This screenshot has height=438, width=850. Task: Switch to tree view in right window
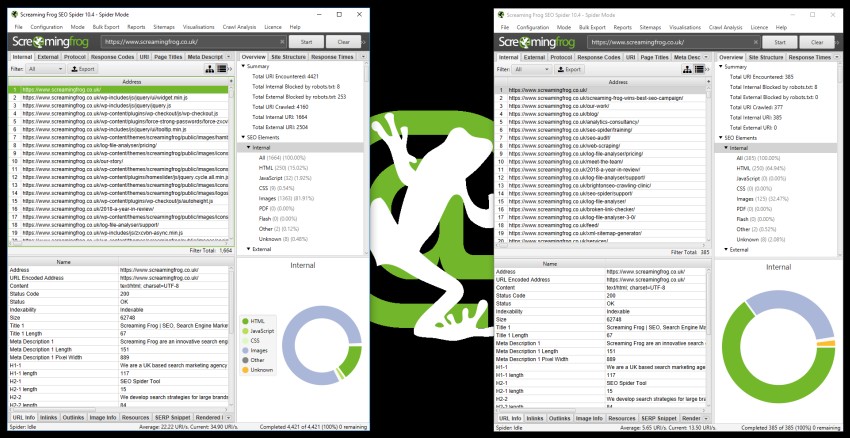[687, 69]
